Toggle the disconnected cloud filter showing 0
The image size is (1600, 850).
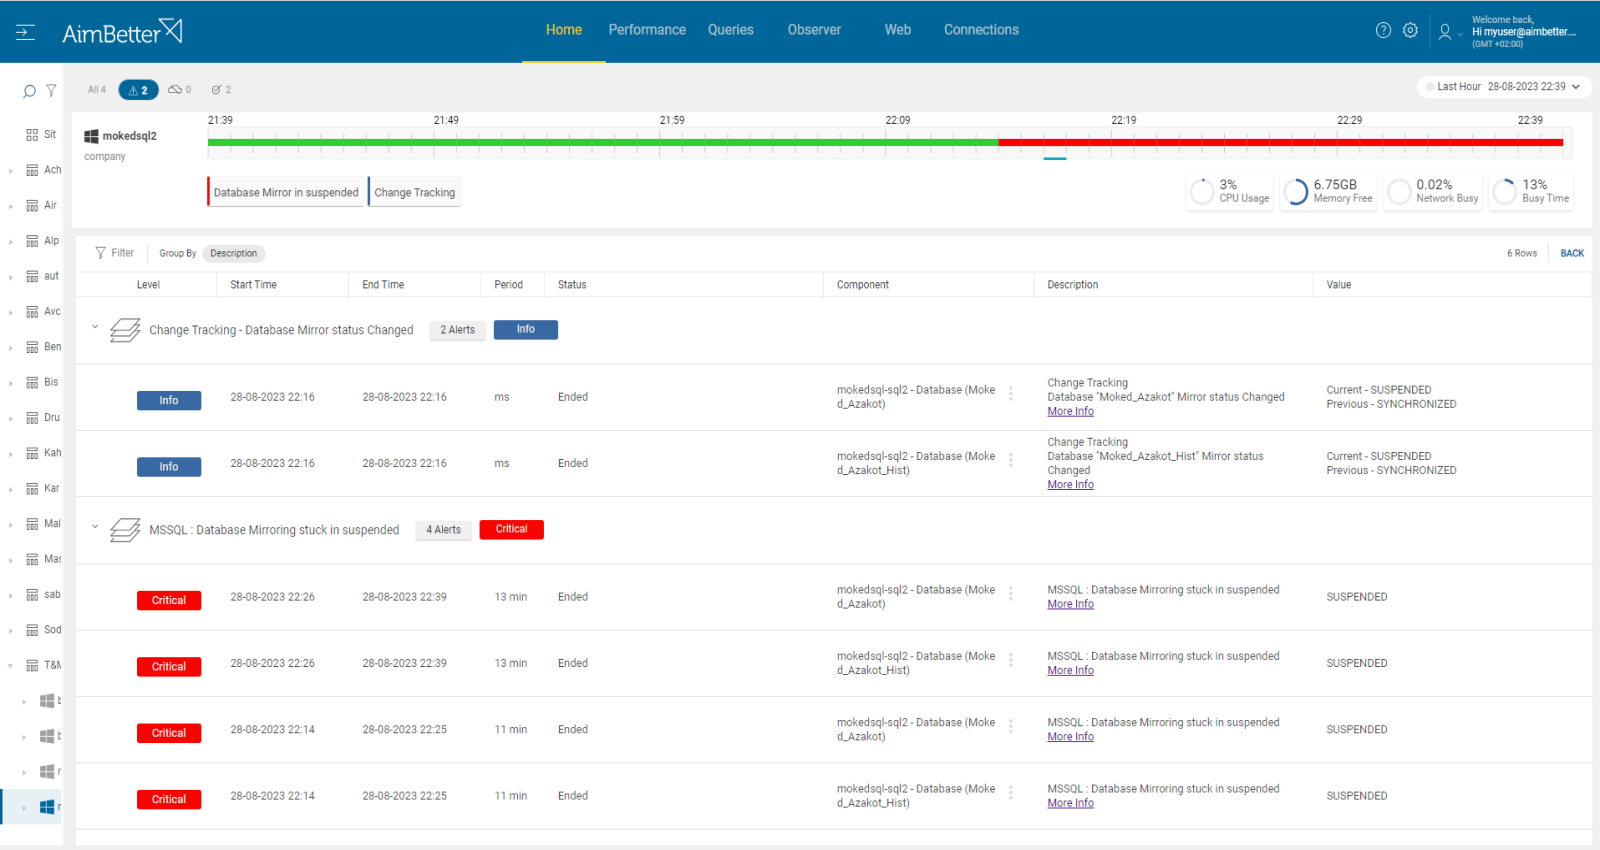click(x=180, y=90)
